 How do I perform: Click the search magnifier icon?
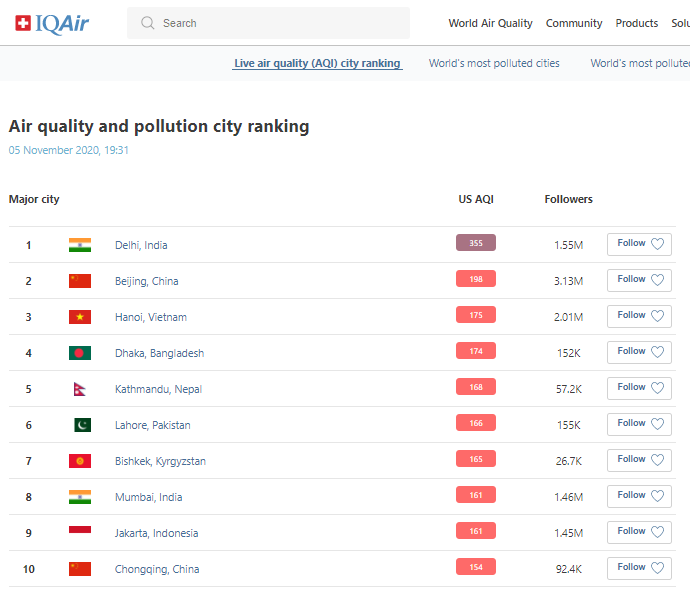tap(148, 23)
